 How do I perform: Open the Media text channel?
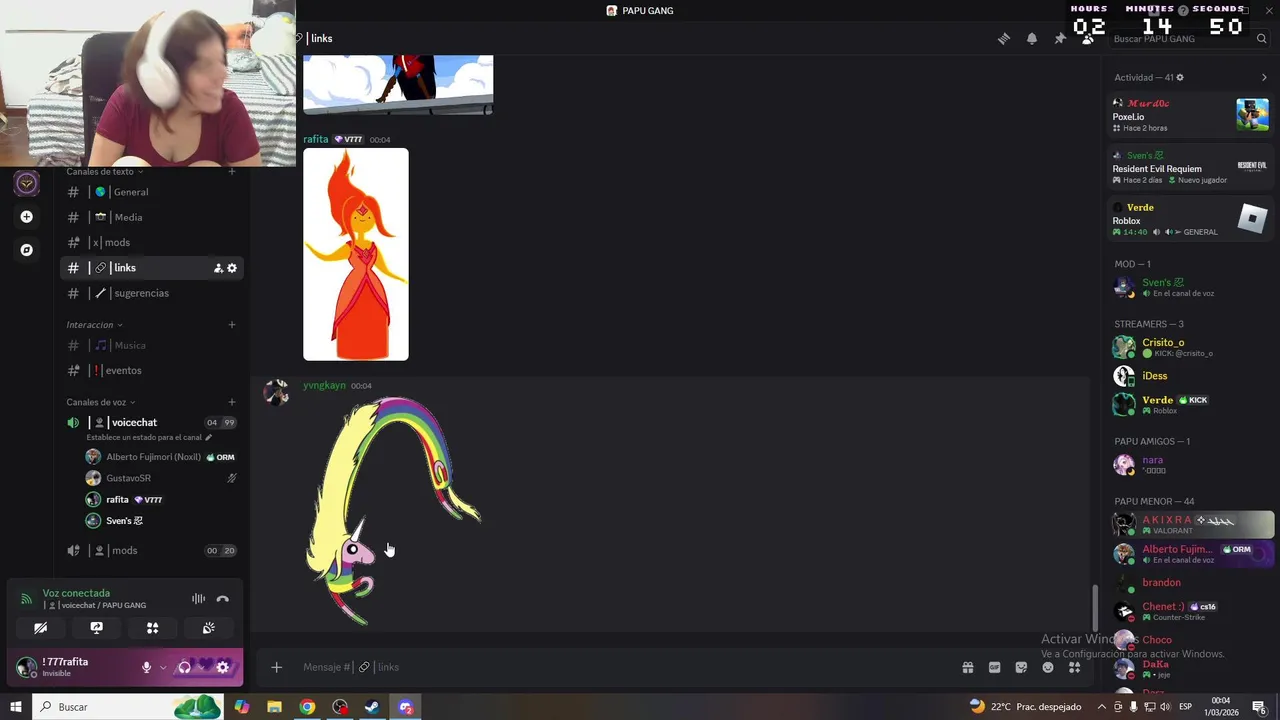(152, 217)
